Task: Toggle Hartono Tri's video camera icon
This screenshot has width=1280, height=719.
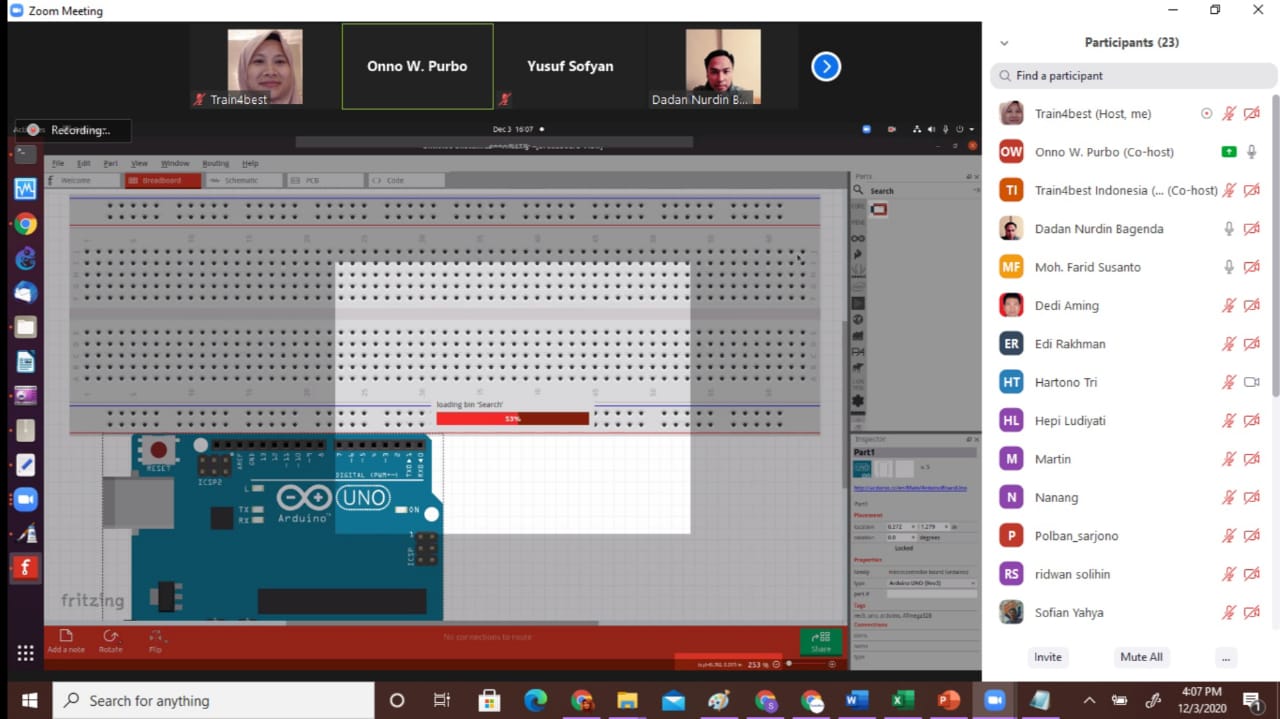Action: click(x=1251, y=382)
